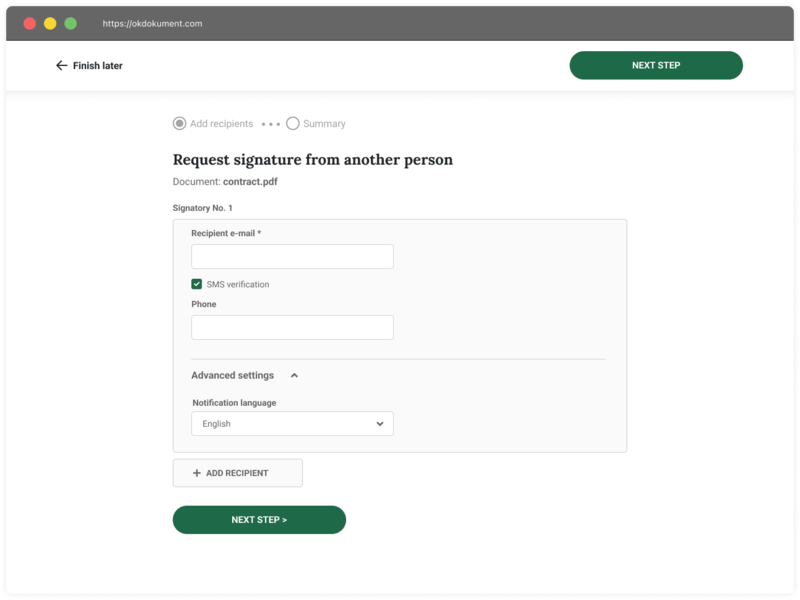Focus the Recipient e-mail field
800x600 pixels.
pos(292,257)
